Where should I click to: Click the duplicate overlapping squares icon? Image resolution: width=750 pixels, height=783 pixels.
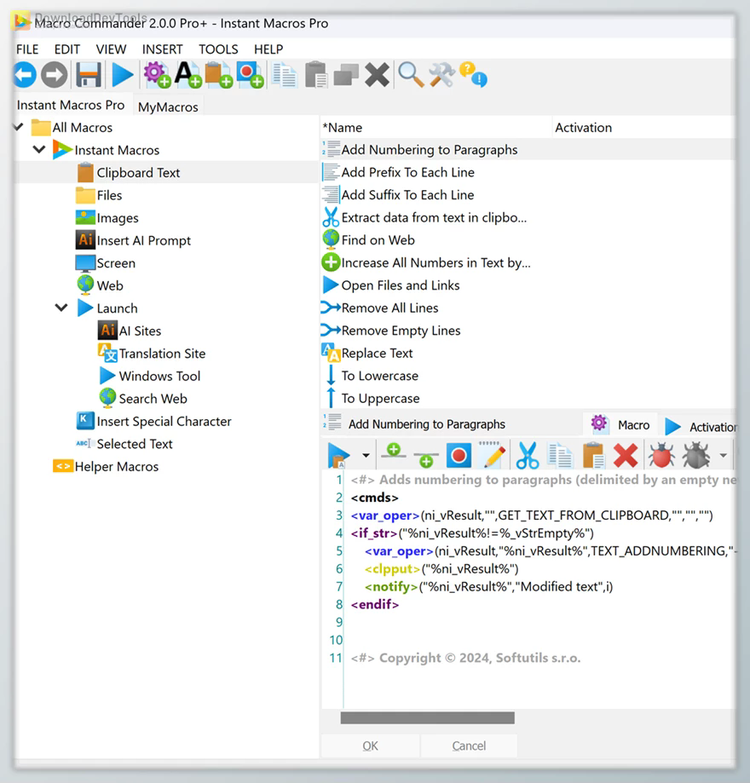pos(346,75)
